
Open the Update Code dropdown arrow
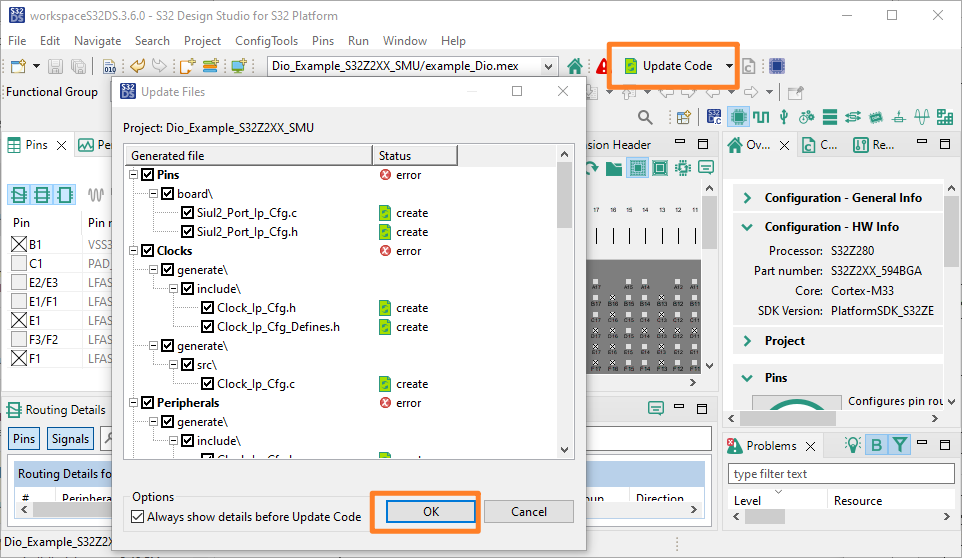(x=729, y=66)
